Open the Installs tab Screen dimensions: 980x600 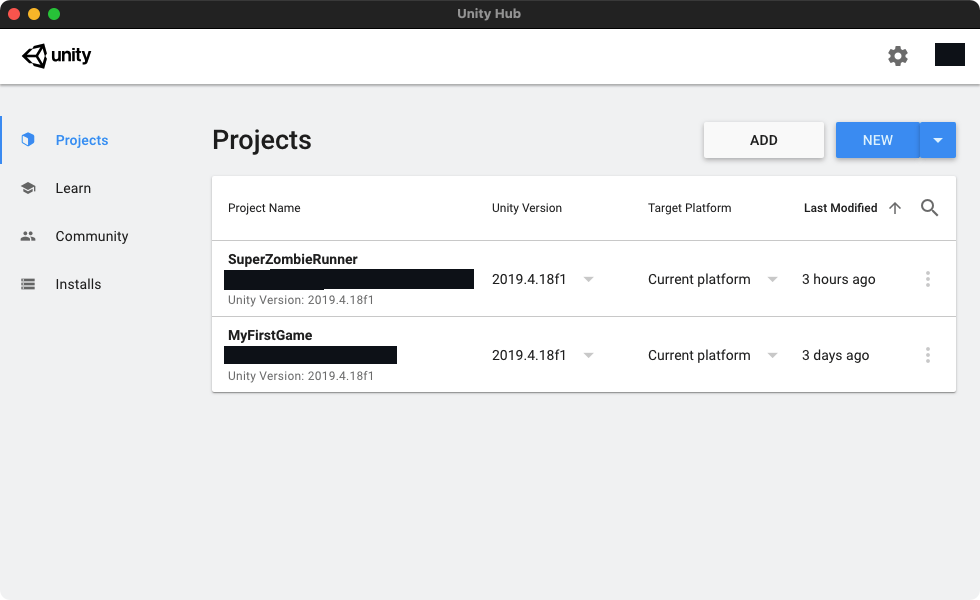click(x=78, y=284)
